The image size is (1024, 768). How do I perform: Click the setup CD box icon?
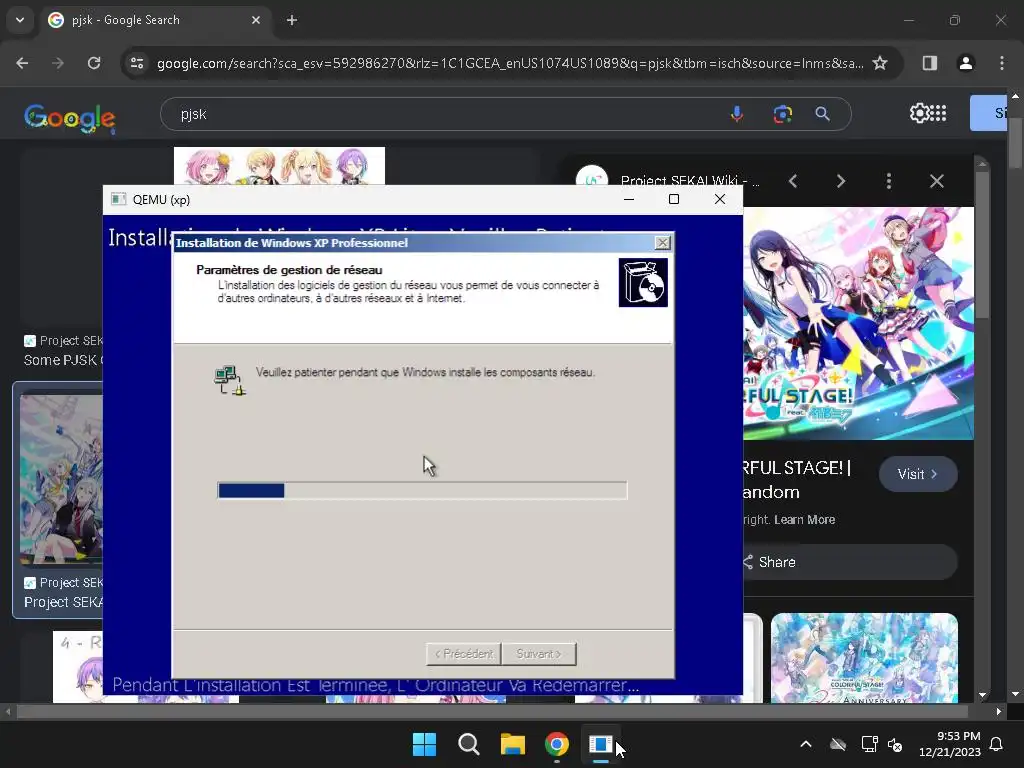tap(643, 282)
